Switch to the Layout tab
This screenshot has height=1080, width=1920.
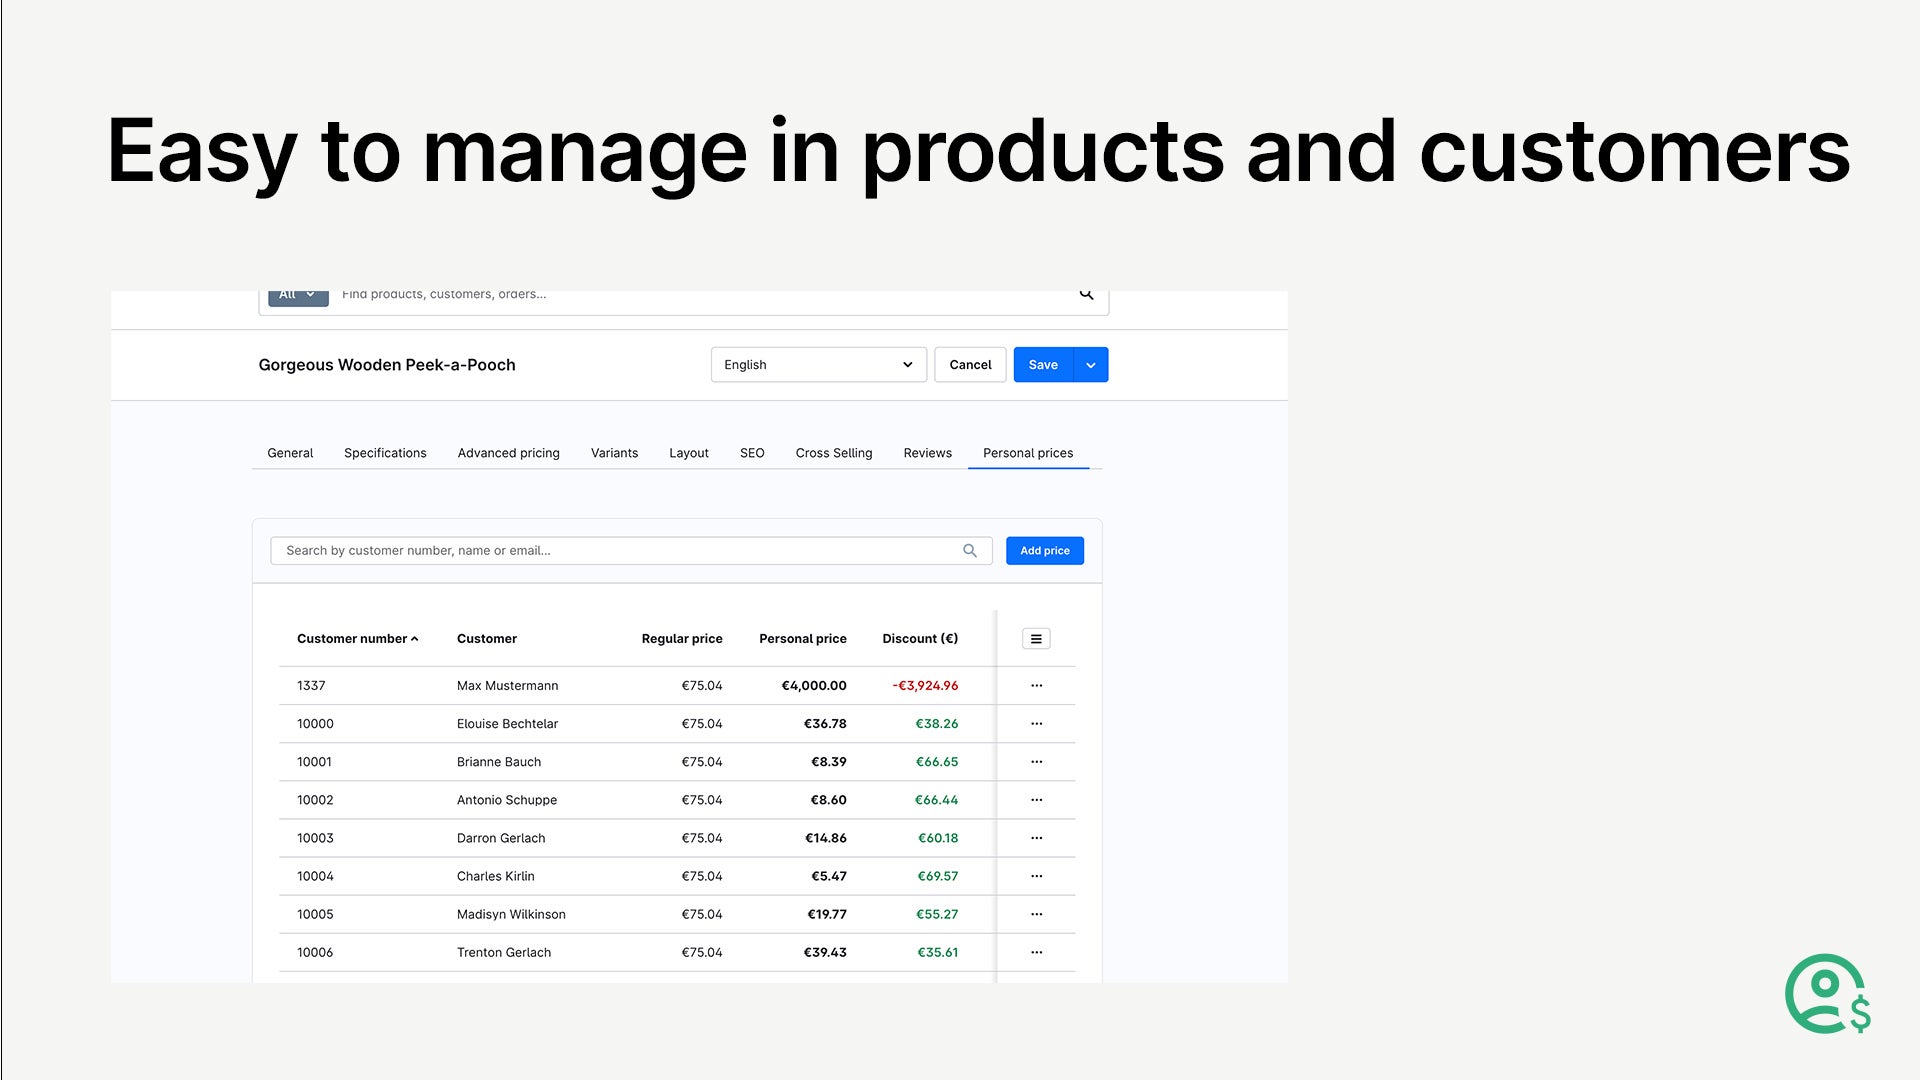click(x=689, y=453)
